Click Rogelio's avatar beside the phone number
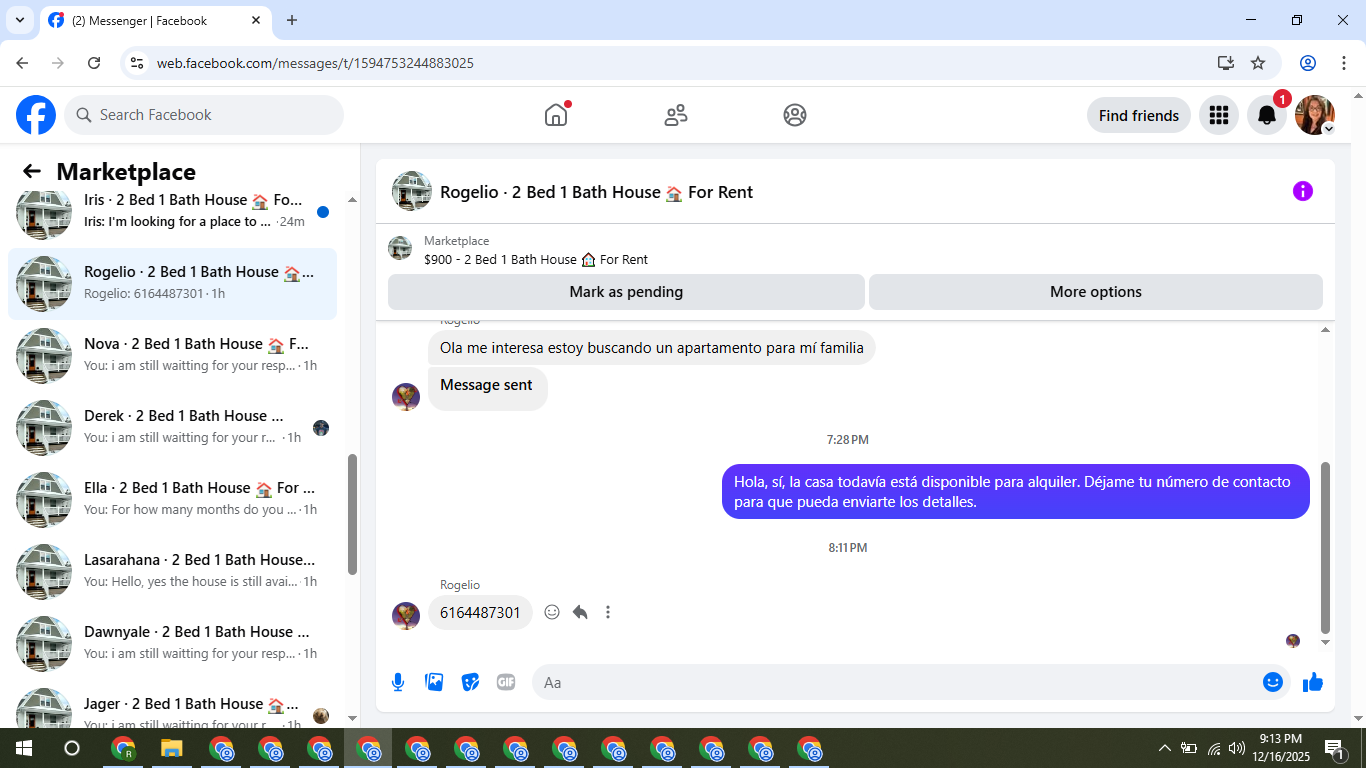This screenshot has width=1366, height=768. click(x=406, y=615)
